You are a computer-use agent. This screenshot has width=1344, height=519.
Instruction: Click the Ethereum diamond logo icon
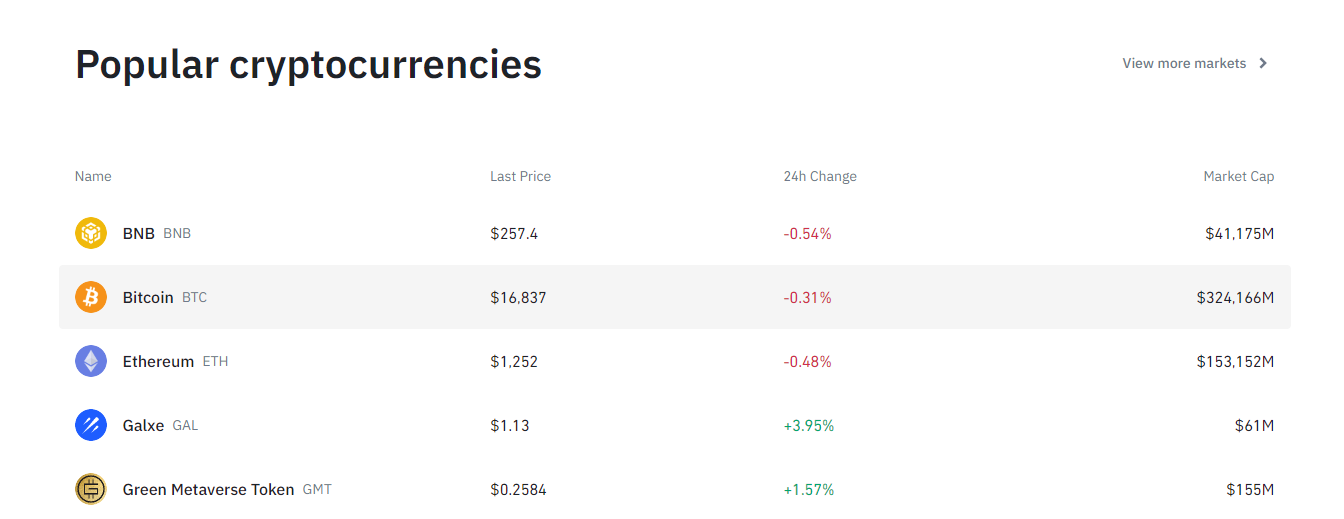[x=91, y=361]
